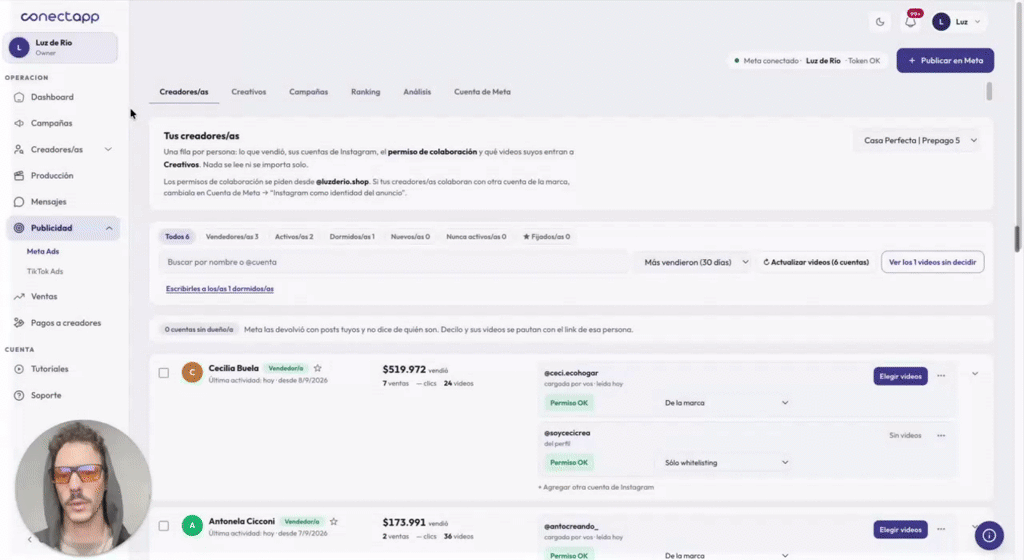Click the conectapp logo
Image resolution: width=1024 pixels, height=560 pixels.
click(60, 16)
